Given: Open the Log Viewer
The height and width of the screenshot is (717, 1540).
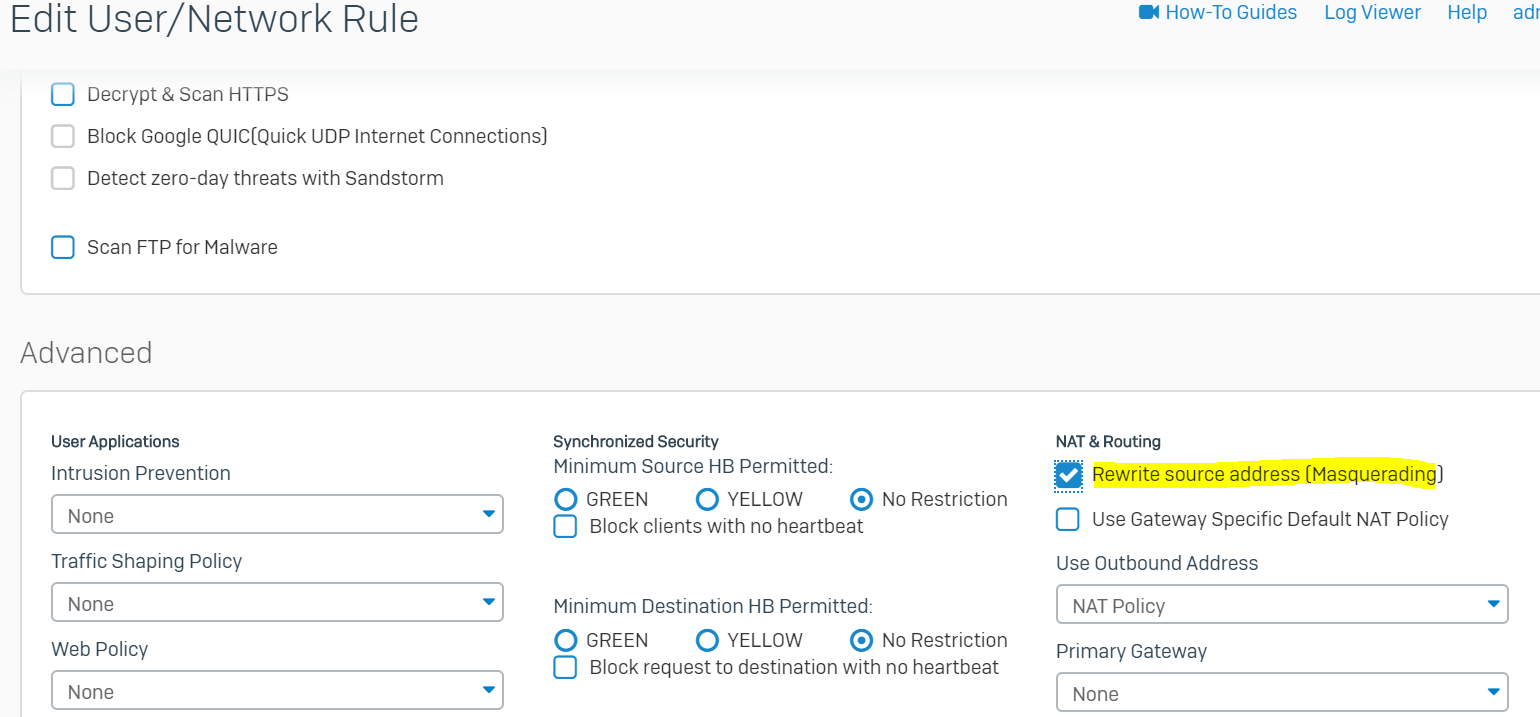Looking at the screenshot, I should coord(1372,12).
